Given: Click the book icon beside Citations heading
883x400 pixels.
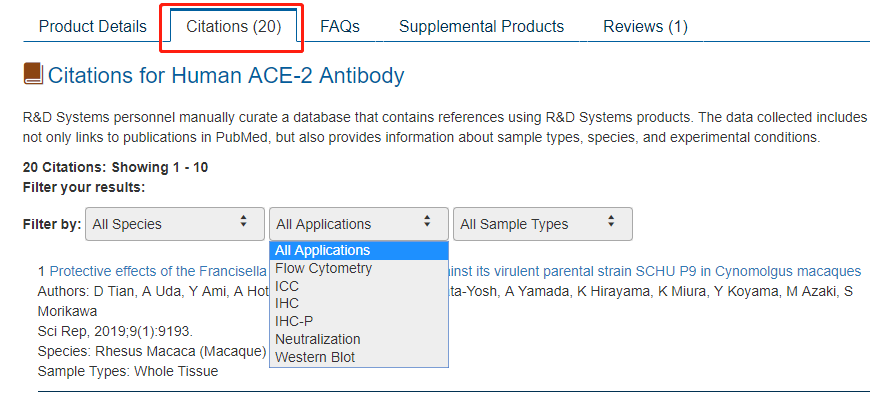Looking at the screenshot, I should (33, 74).
